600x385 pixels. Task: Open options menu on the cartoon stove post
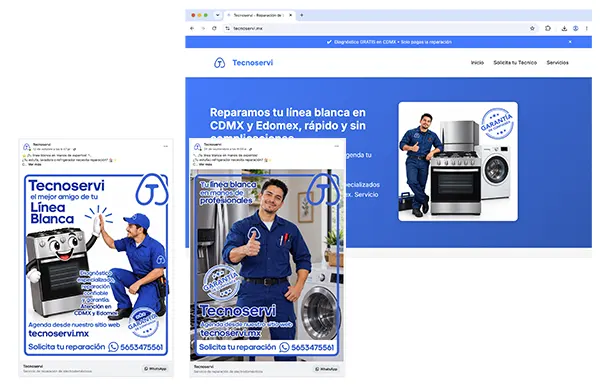[x=165, y=146]
